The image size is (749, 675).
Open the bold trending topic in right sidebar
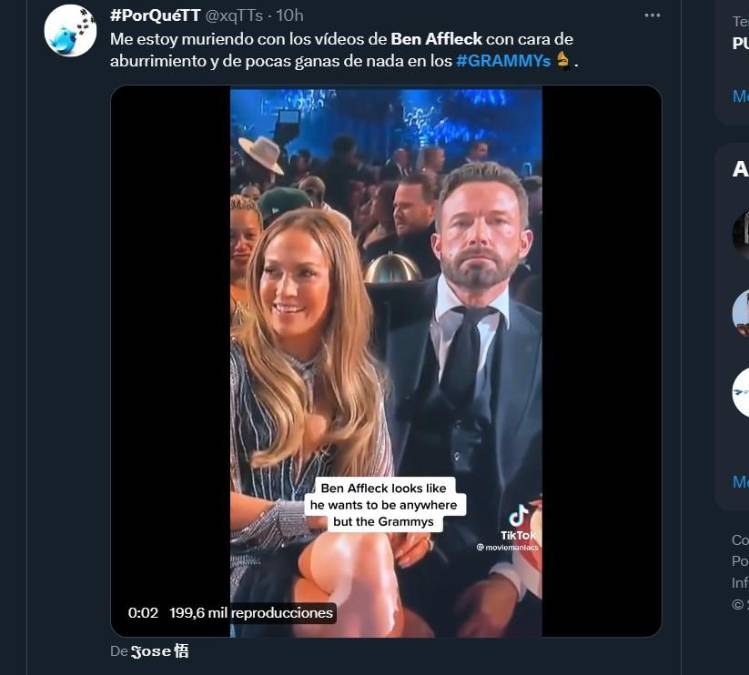pyautogui.click(x=740, y=43)
